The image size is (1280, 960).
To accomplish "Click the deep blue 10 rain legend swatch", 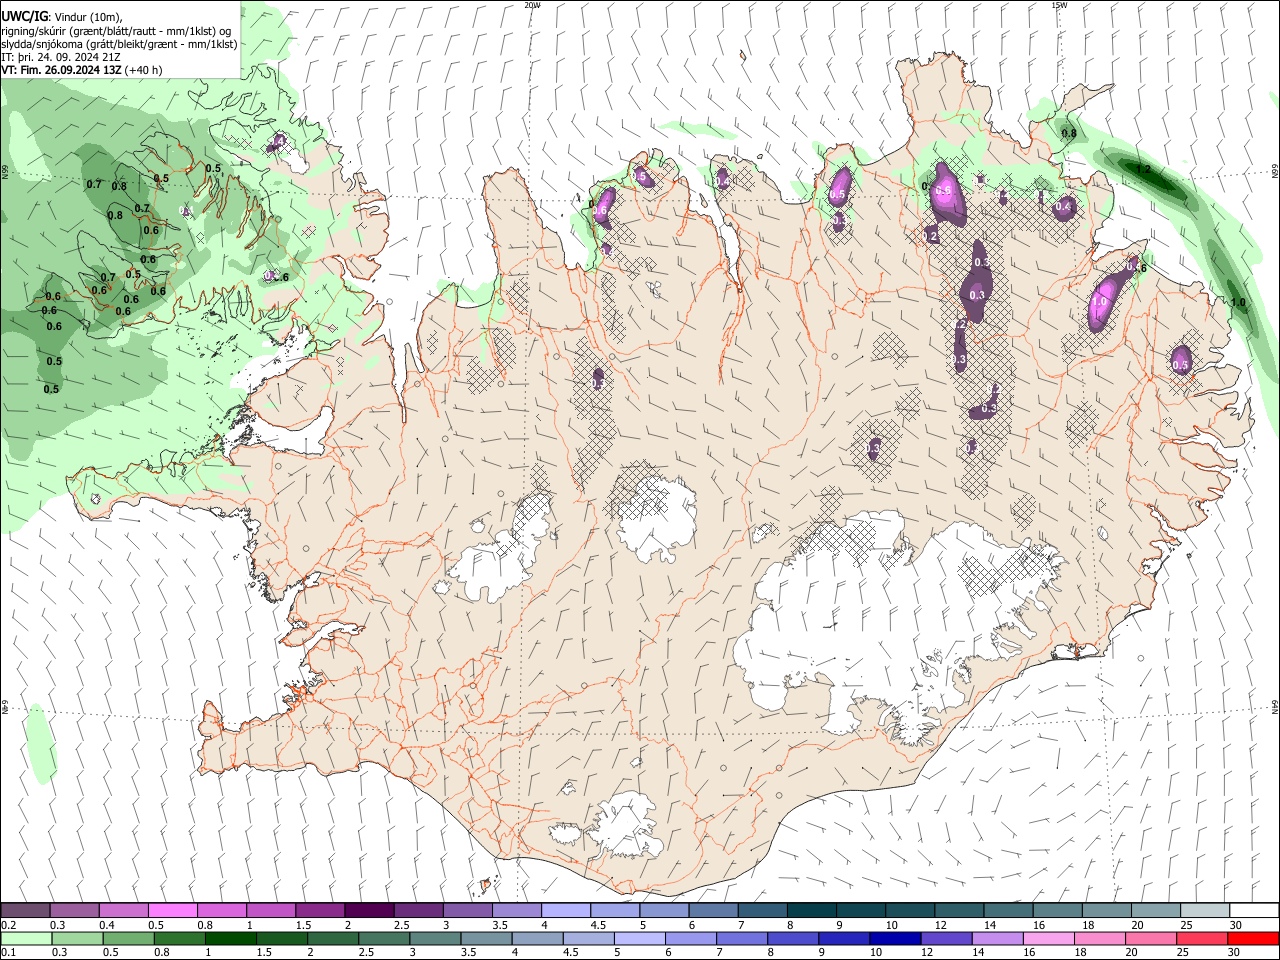I will point(894,939).
